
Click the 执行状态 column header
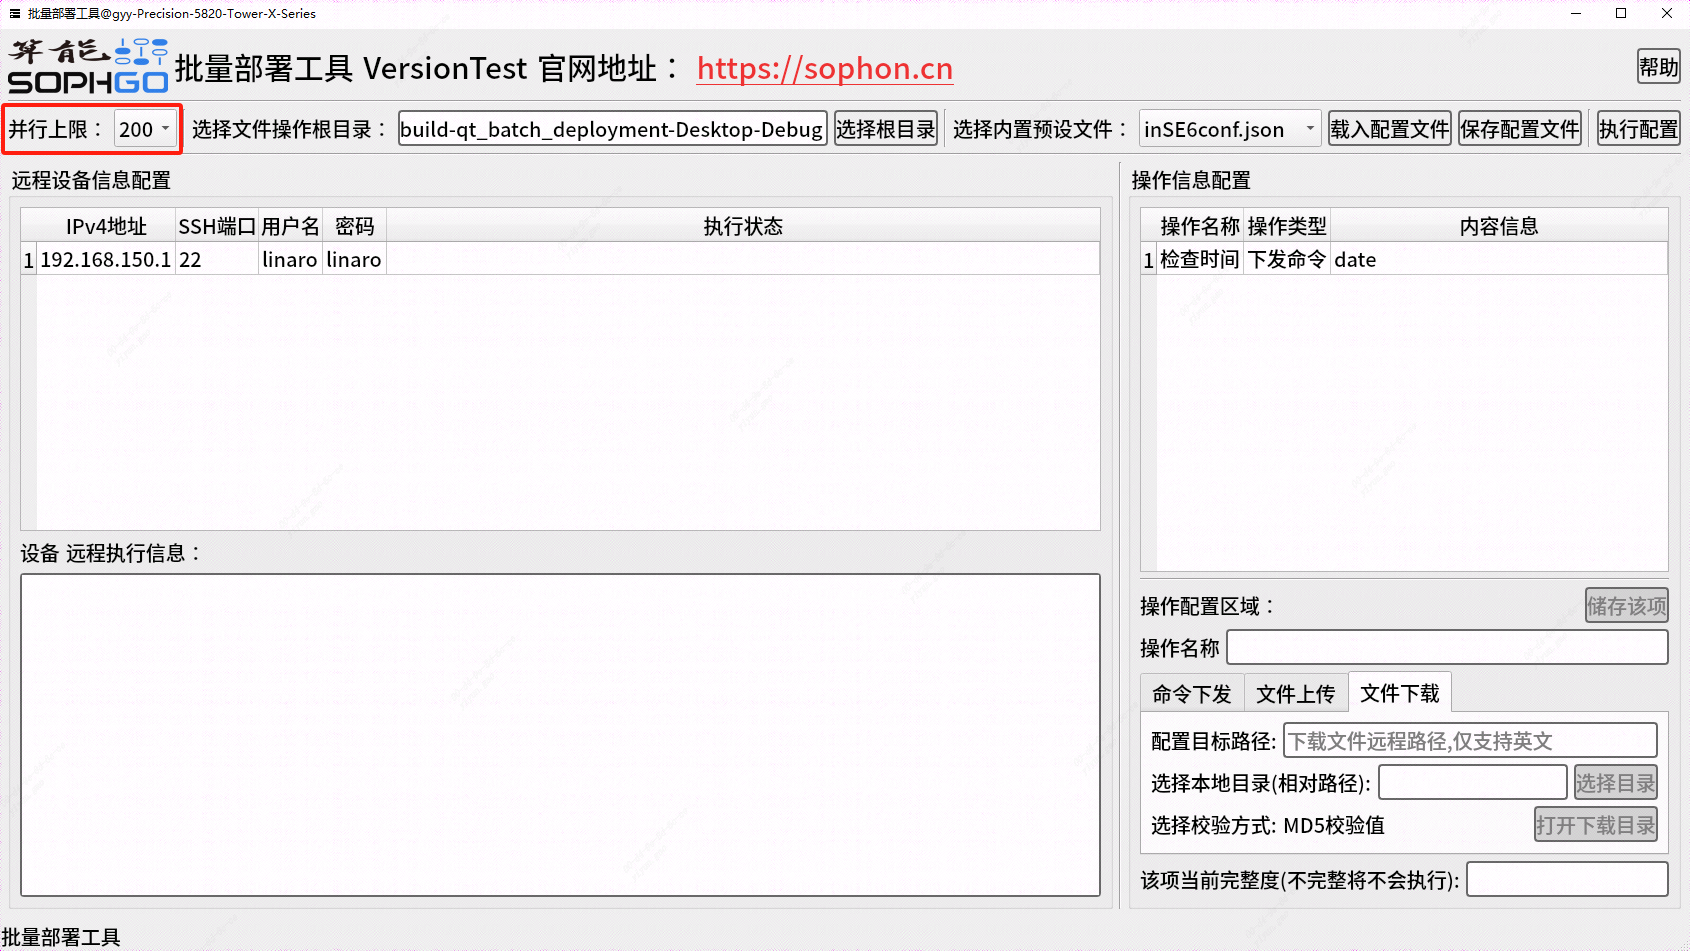point(742,226)
